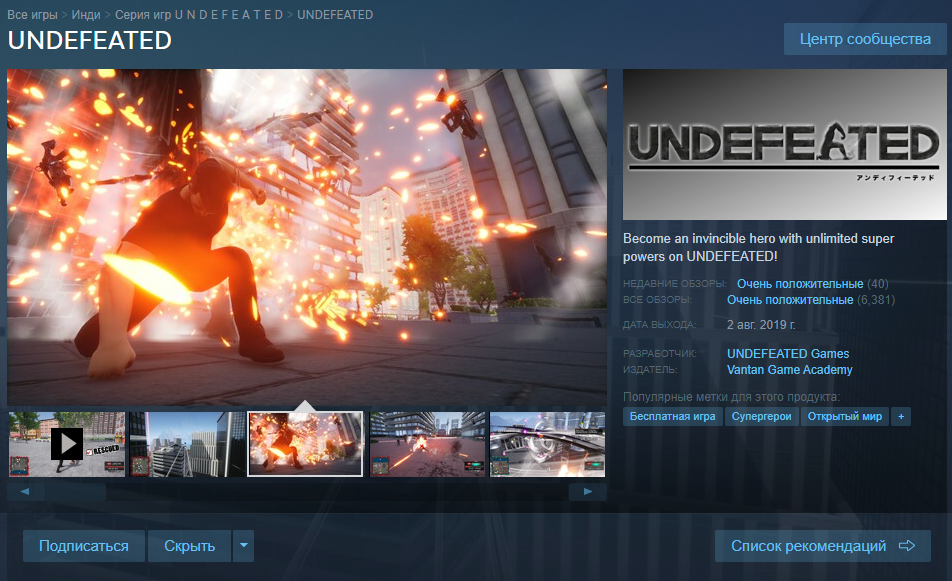Go to Инди breadcrumb link
The image size is (952, 581).
pos(86,15)
